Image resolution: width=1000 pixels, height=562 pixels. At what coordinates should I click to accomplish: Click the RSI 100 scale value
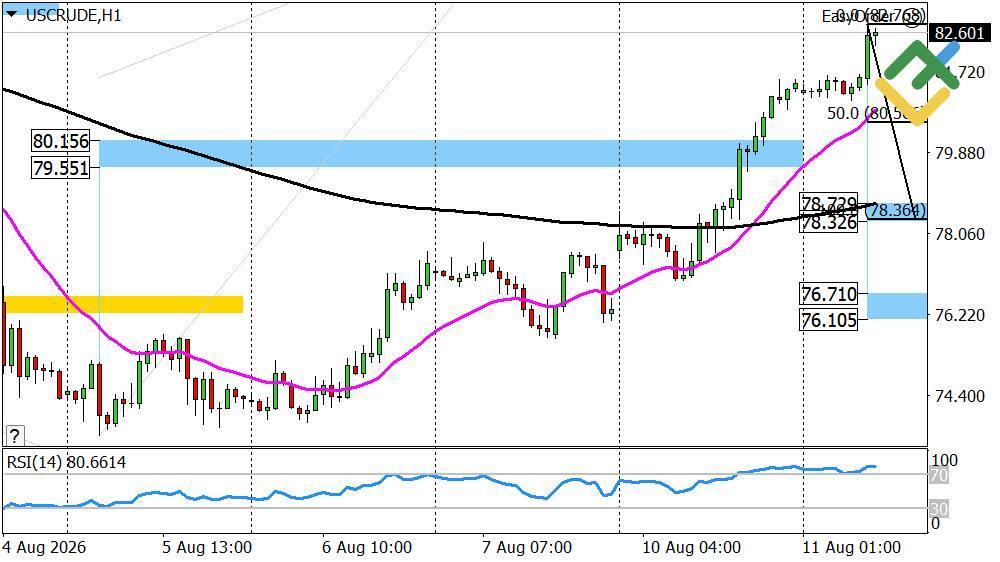pos(945,461)
